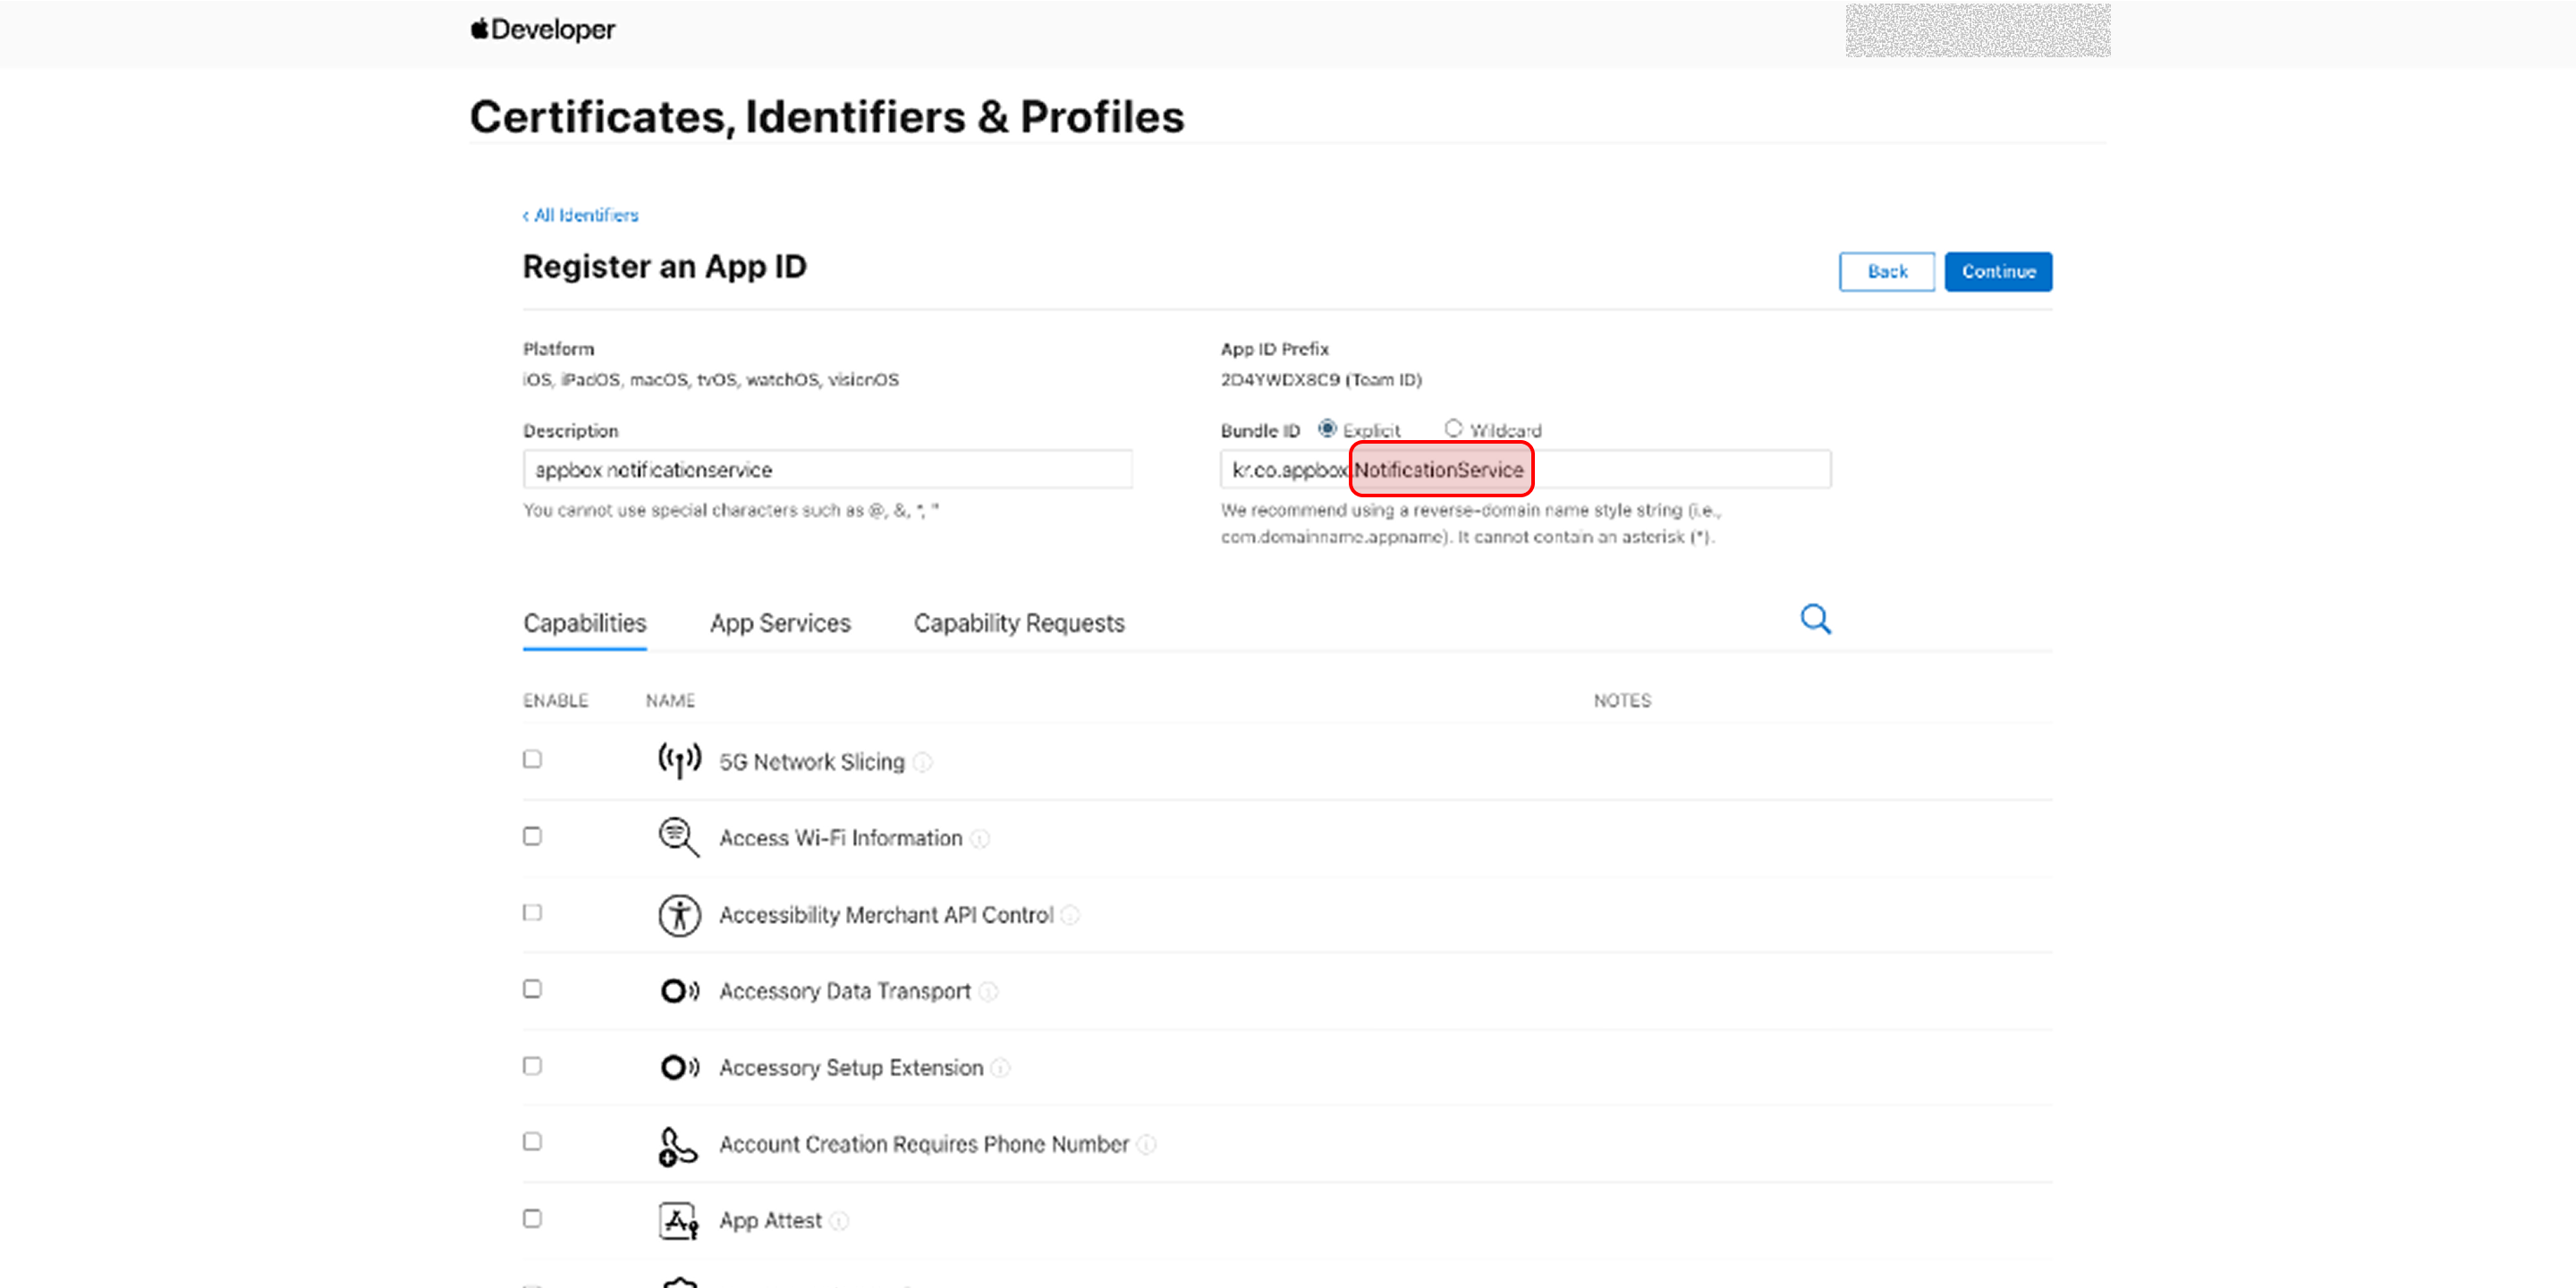
Task: Open the capabilities search magnifier icon
Action: [x=1815, y=620]
